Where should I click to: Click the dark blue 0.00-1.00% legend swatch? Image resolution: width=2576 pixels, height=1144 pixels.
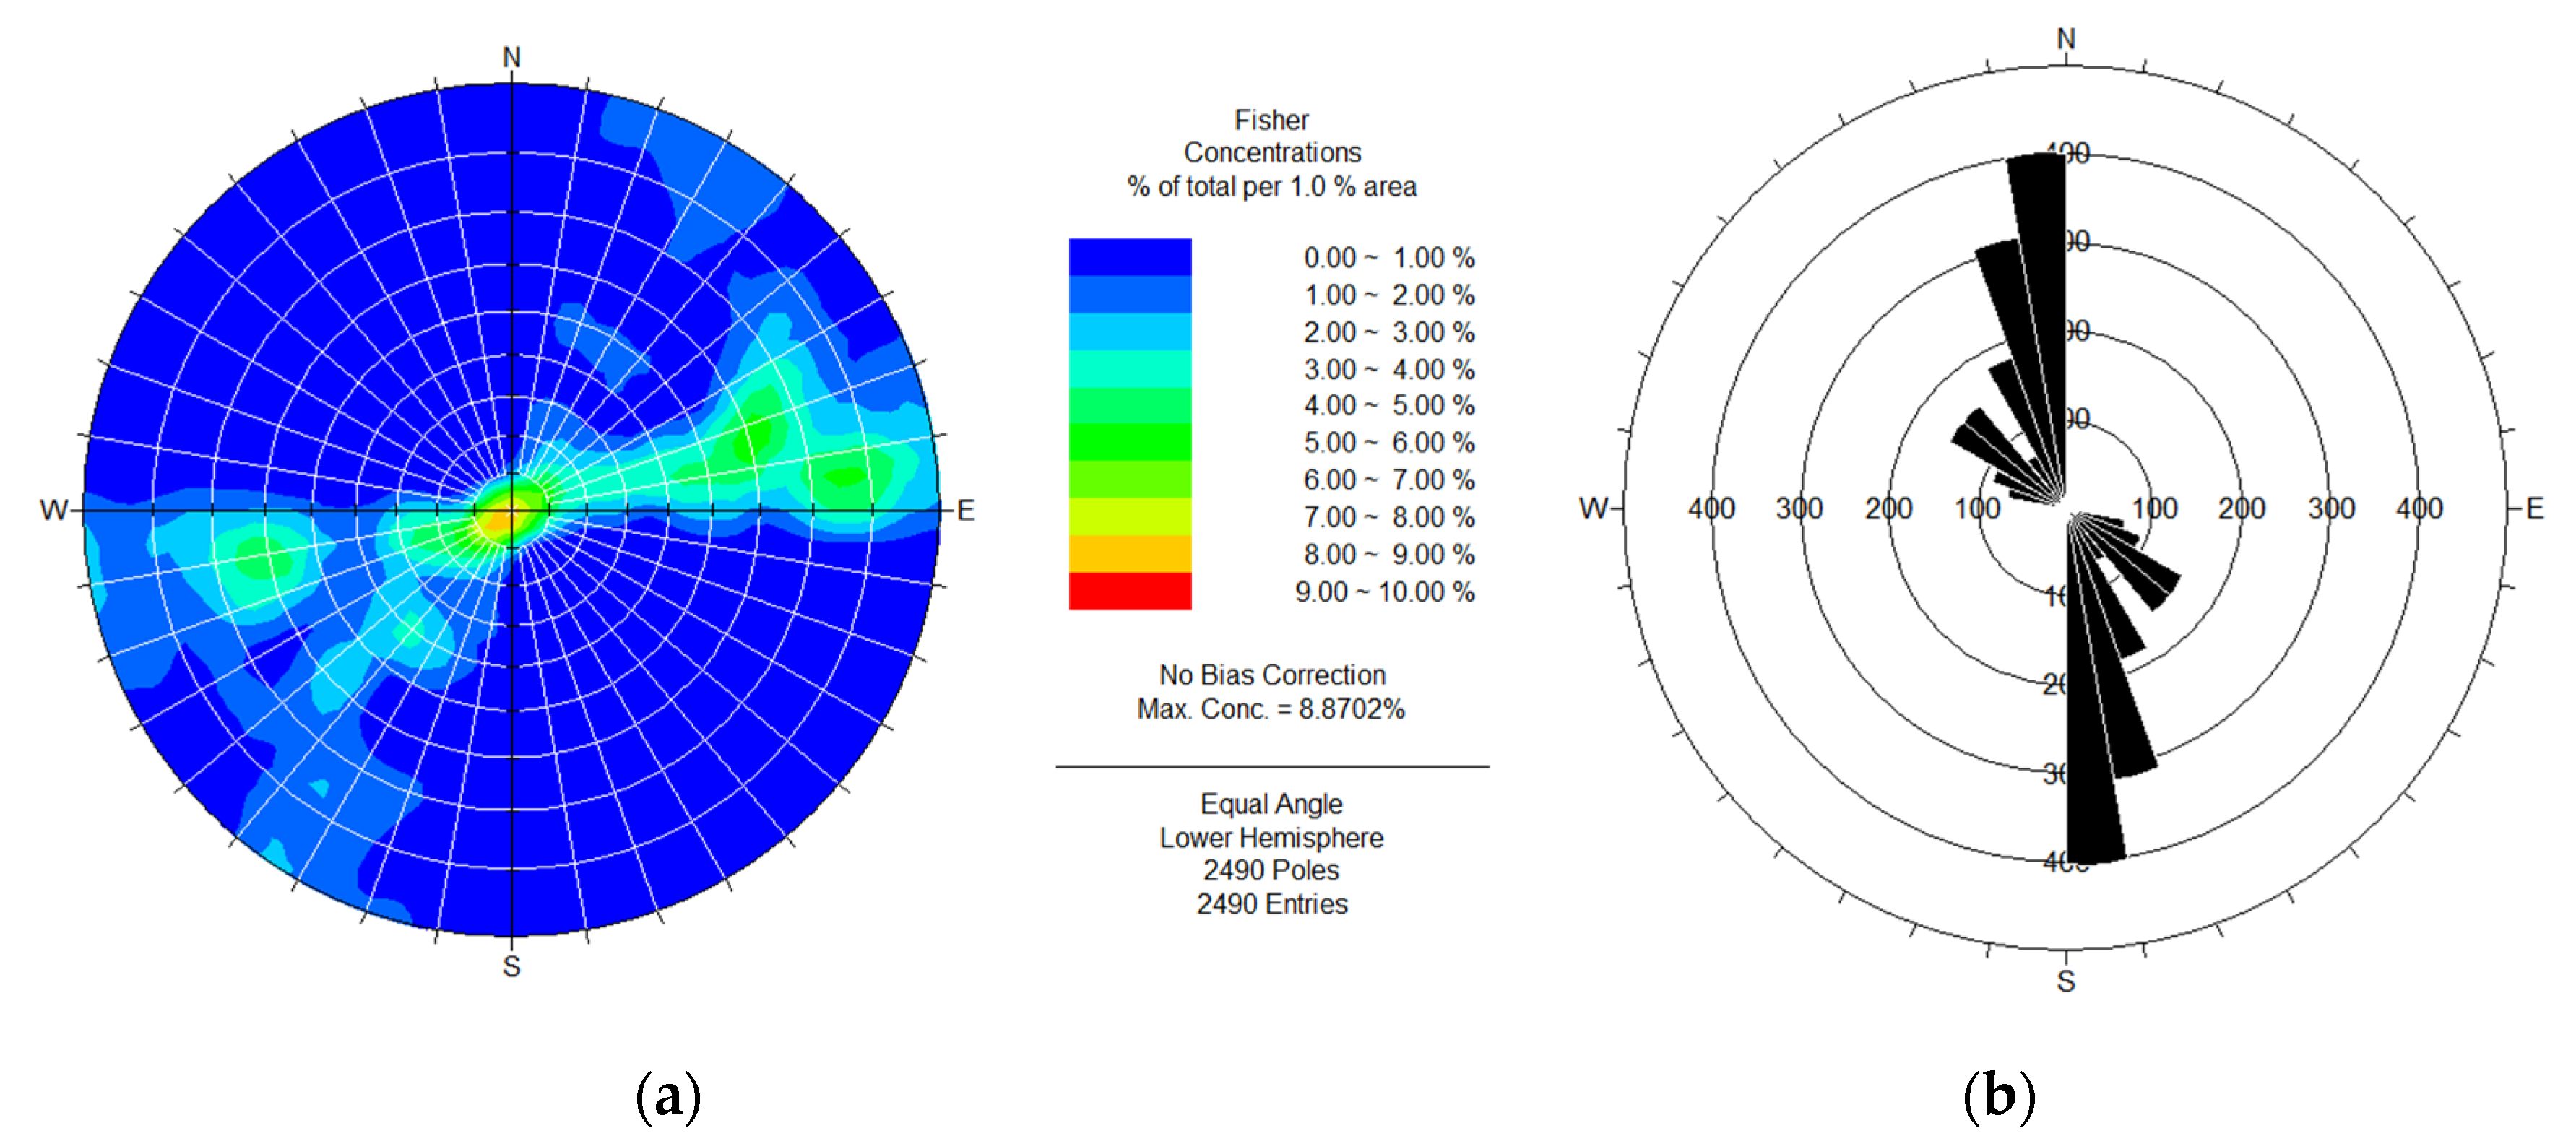tap(1129, 257)
